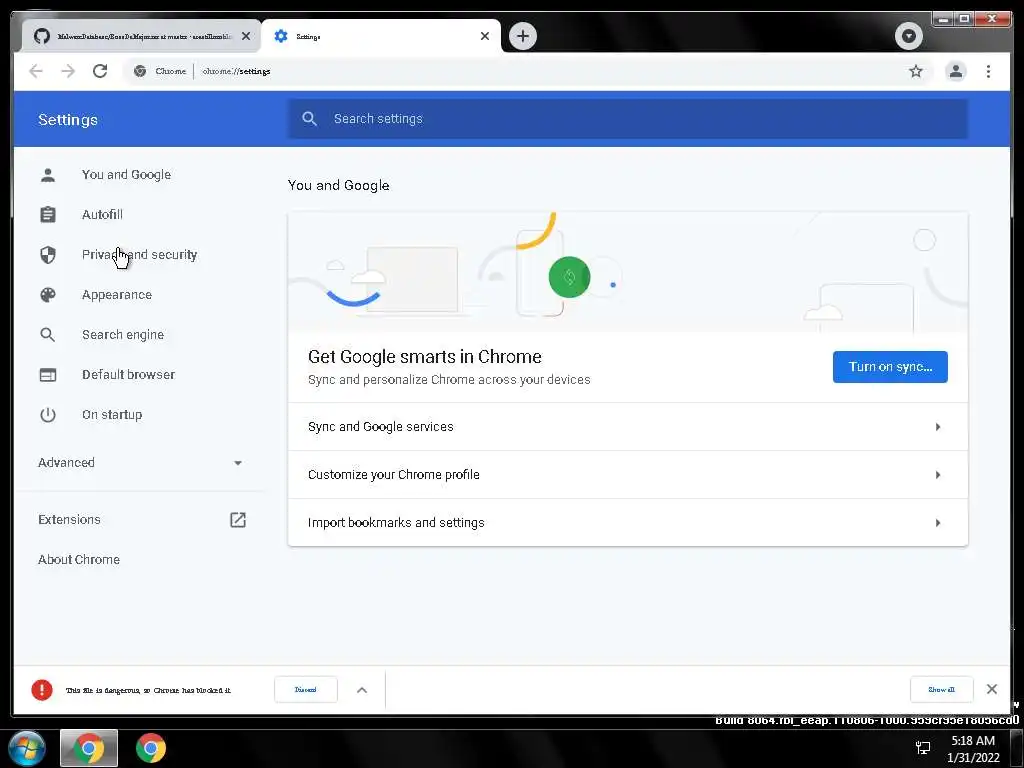Click the arrow on Import bookmarks and settings

(x=938, y=522)
